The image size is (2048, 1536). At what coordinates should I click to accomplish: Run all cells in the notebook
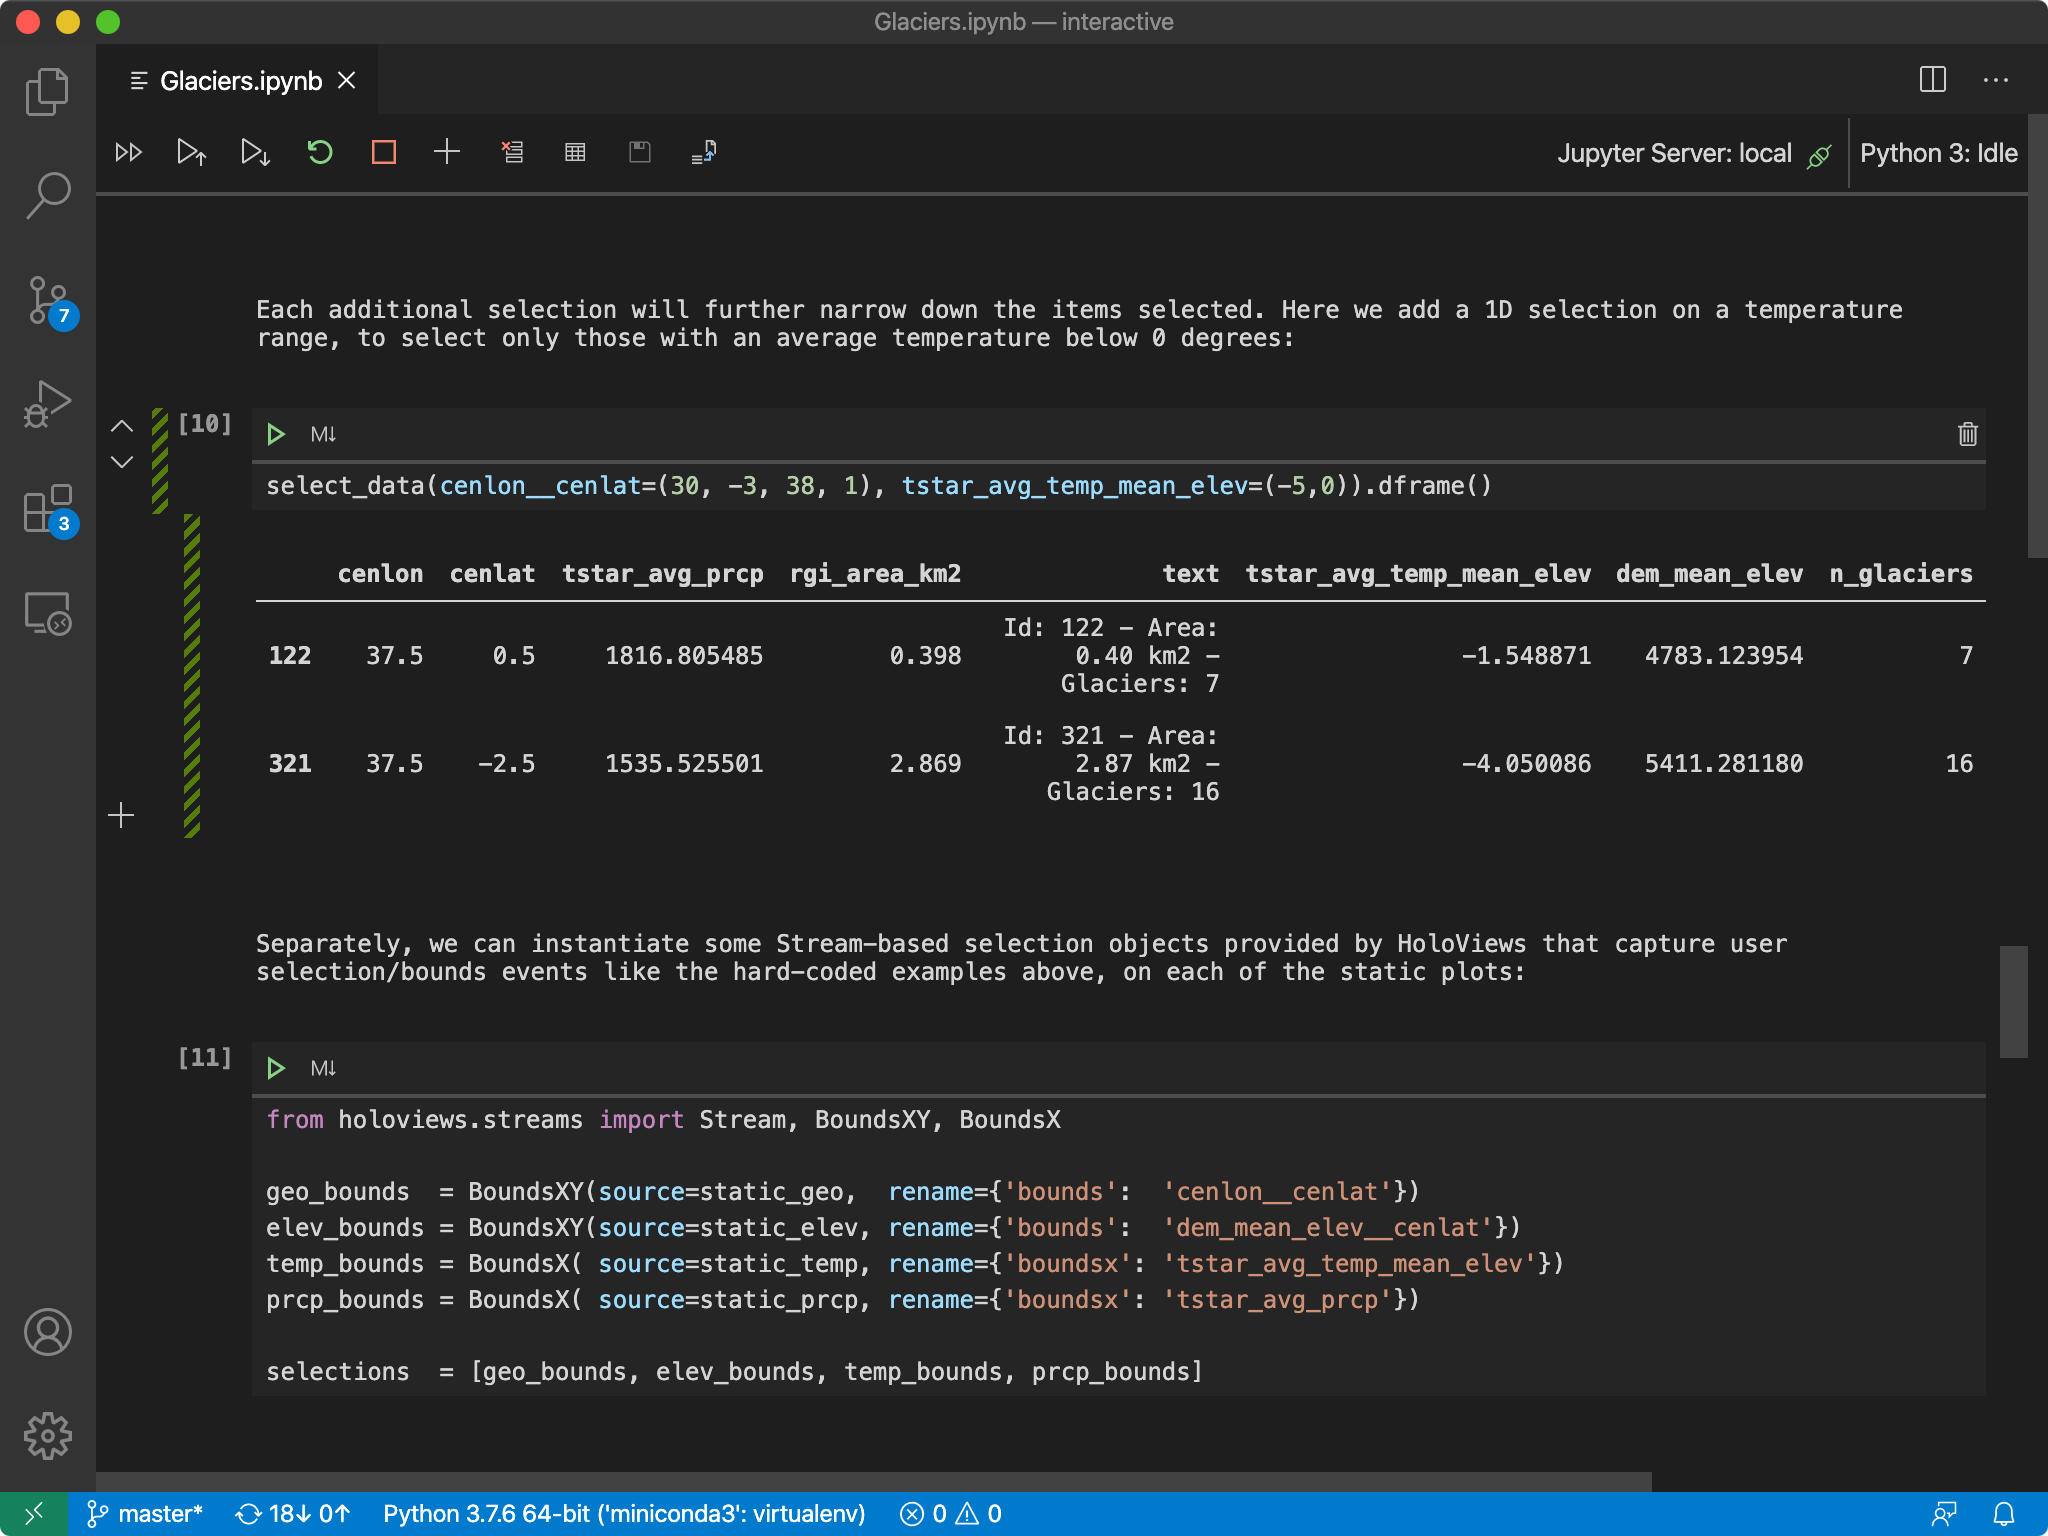(x=128, y=152)
